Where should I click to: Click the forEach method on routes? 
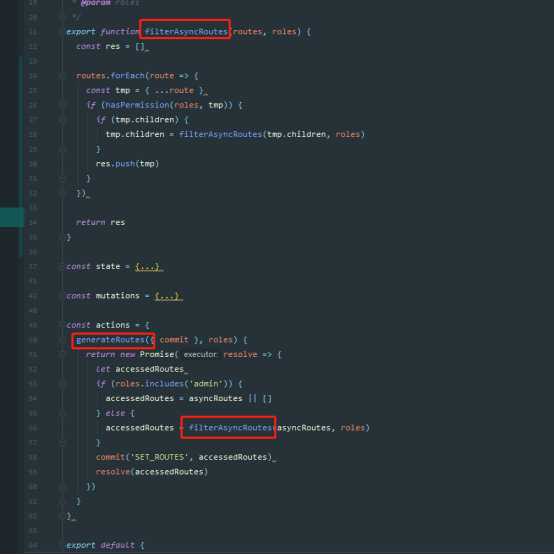pyautogui.click(x=127, y=76)
